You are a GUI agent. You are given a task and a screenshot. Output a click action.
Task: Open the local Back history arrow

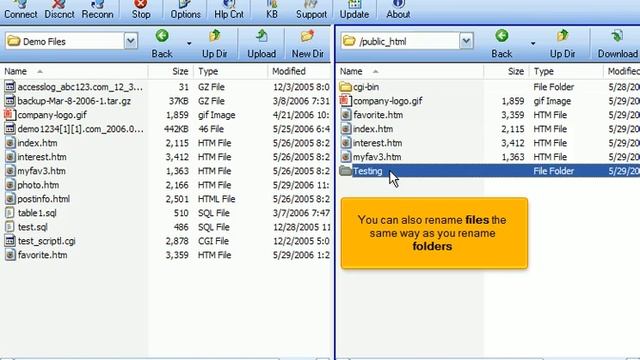[x=189, y=43]
